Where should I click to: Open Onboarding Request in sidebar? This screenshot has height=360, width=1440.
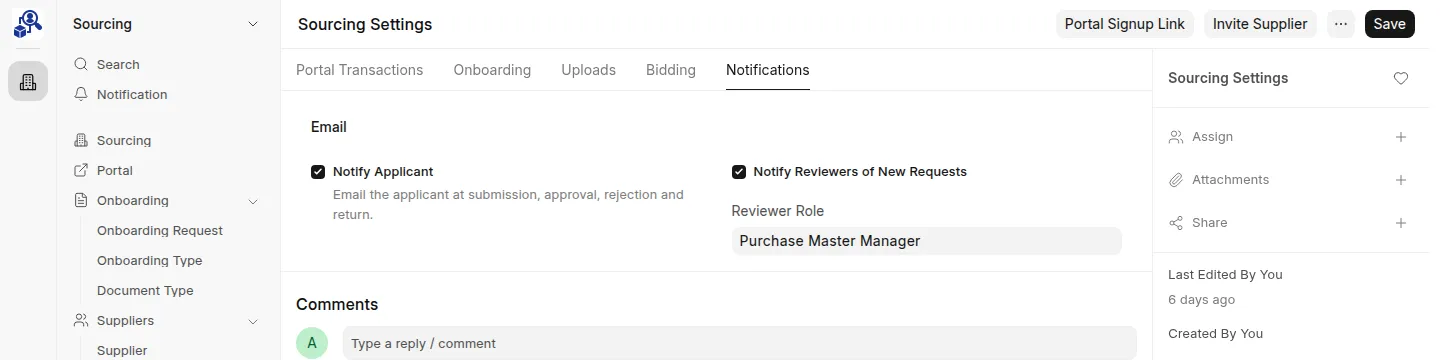click(x=160, y=230)
